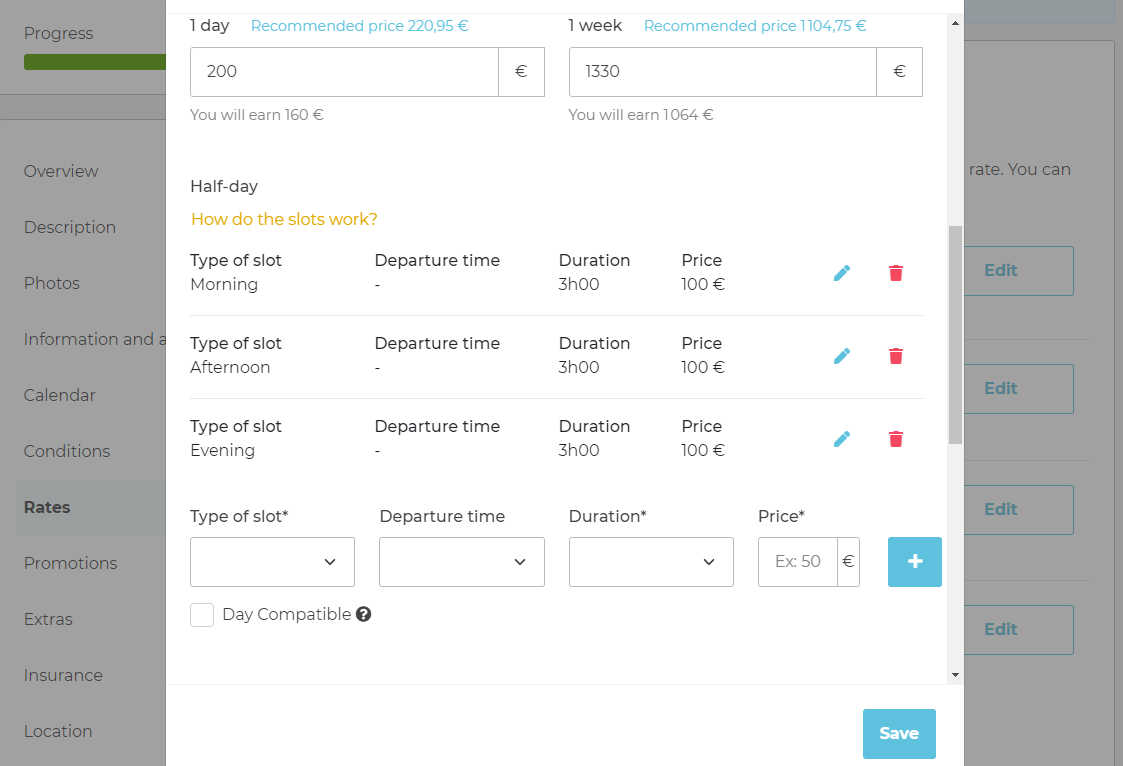Open the Calendar sidebar section
1123x766 pixels.
click(x=59, y=395)
